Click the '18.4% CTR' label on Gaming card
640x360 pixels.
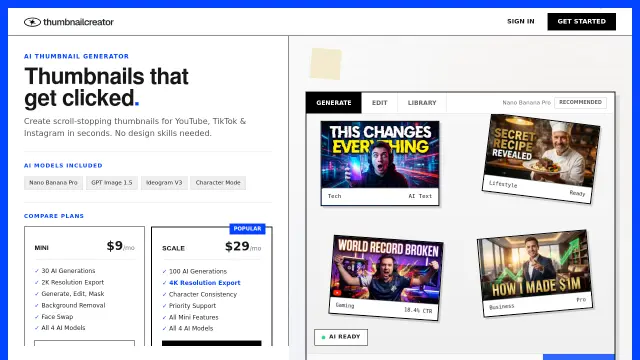coord(418,311)
